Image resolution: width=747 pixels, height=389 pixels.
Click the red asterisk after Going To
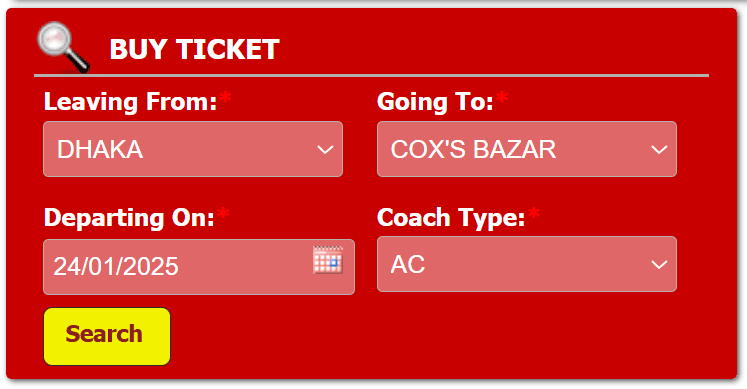pos(502,99)
